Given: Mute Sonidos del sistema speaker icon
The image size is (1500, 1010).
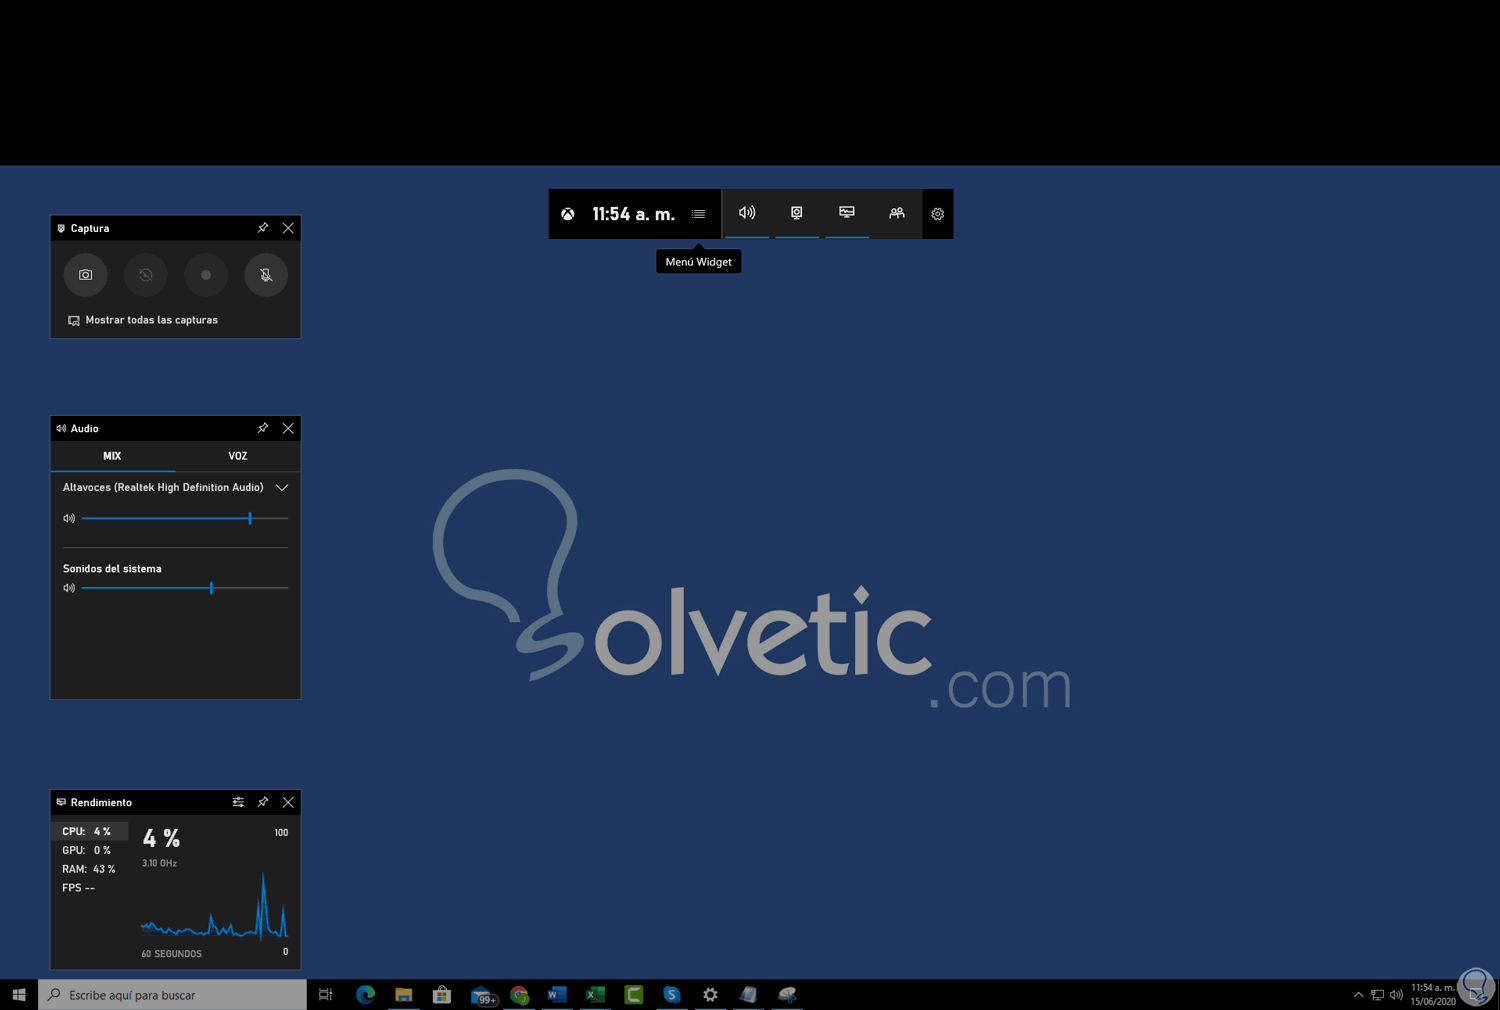Looking at the screenshot, I should tap(69, 588).
